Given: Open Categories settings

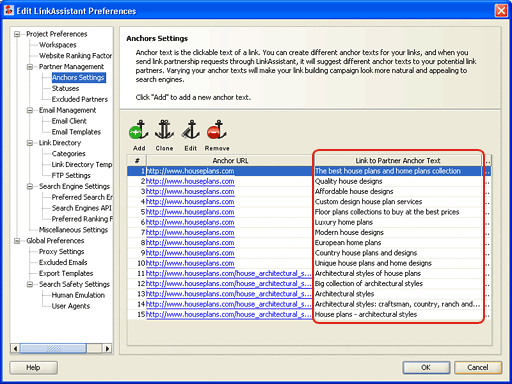Looking at the screenshot, I should [68, 154].
